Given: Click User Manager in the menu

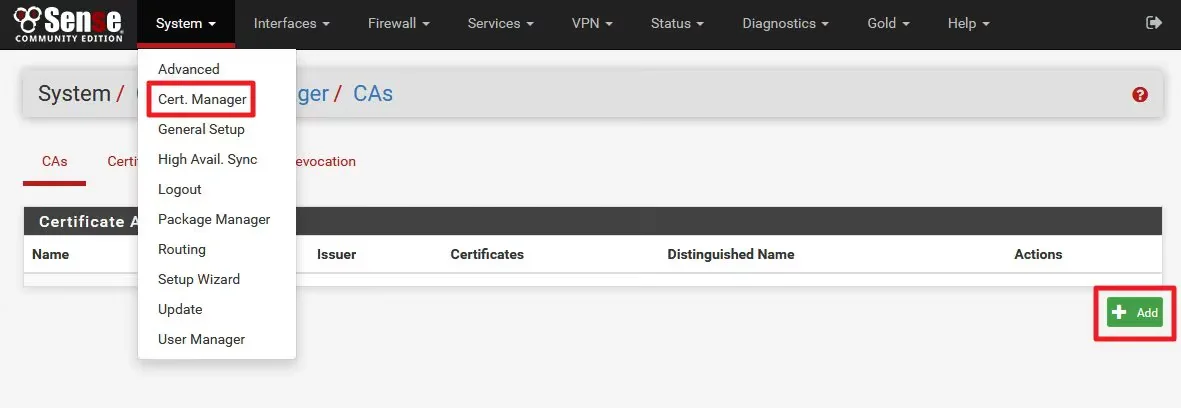Looking at the screenshot, I should click(x=201, y=339).
